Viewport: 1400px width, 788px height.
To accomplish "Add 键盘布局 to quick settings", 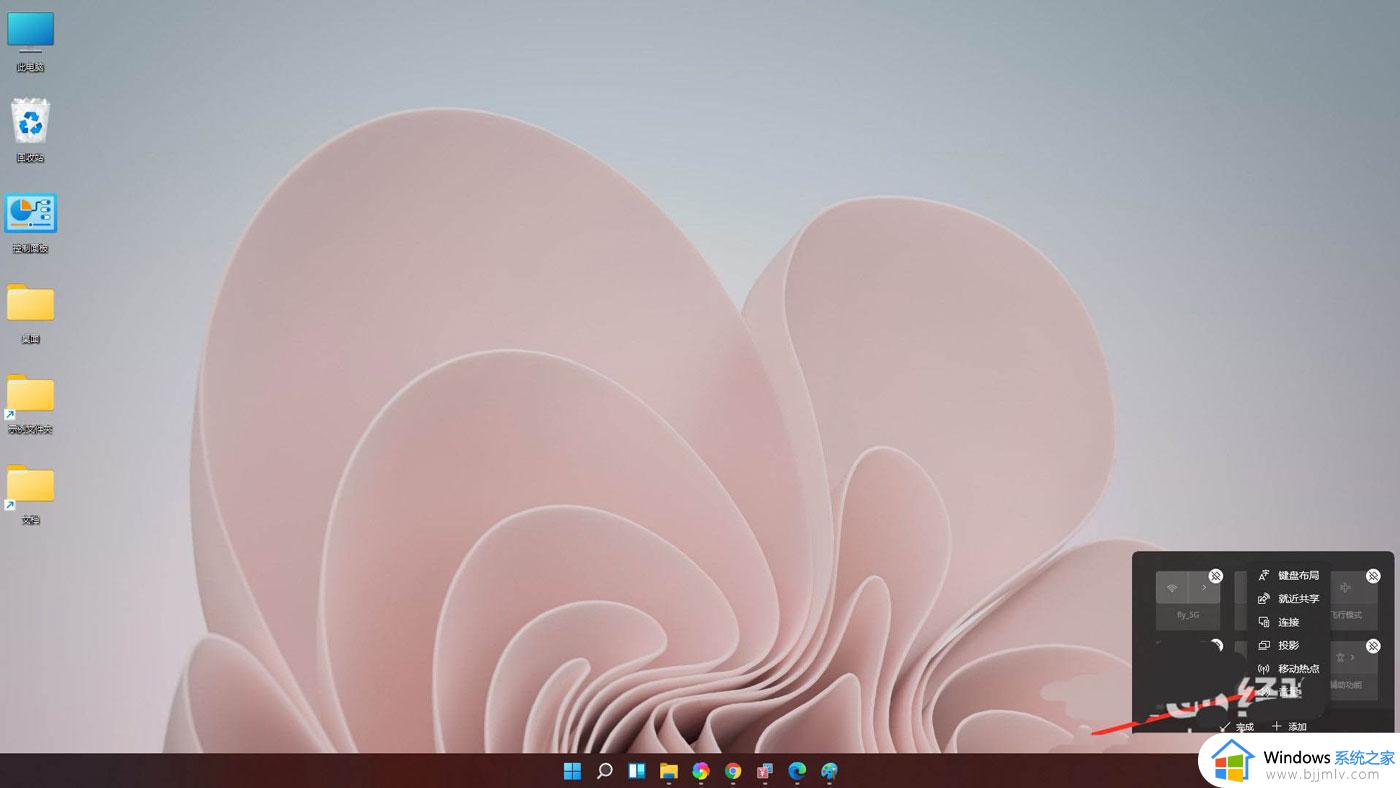I will [x=1289, y=576].
